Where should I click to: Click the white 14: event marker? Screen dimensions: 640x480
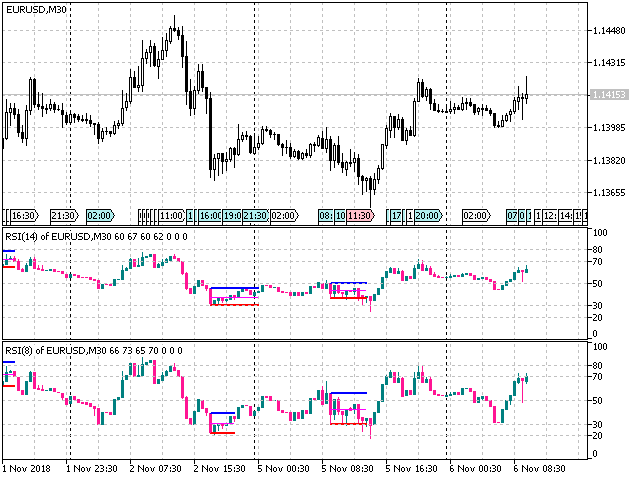point(566,216)
